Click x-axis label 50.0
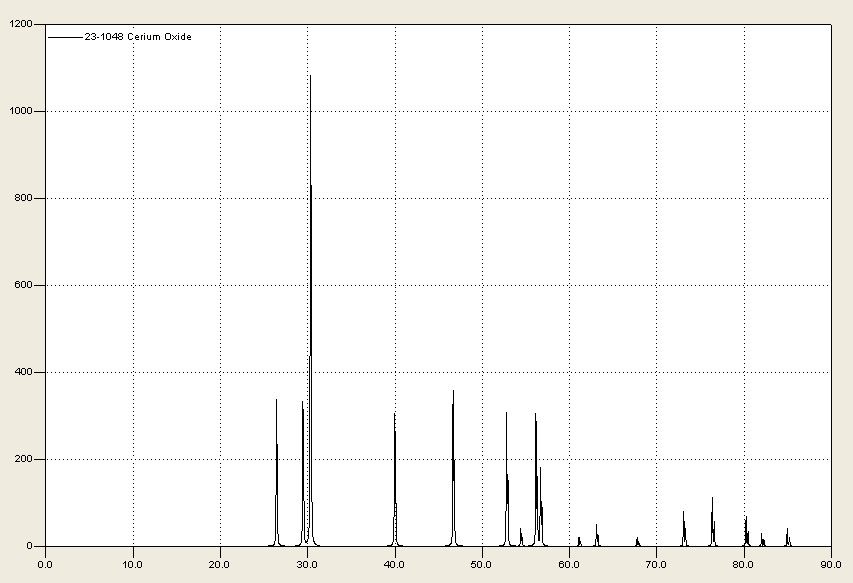This screenshot has height=583, width=853. click(481, 565)
